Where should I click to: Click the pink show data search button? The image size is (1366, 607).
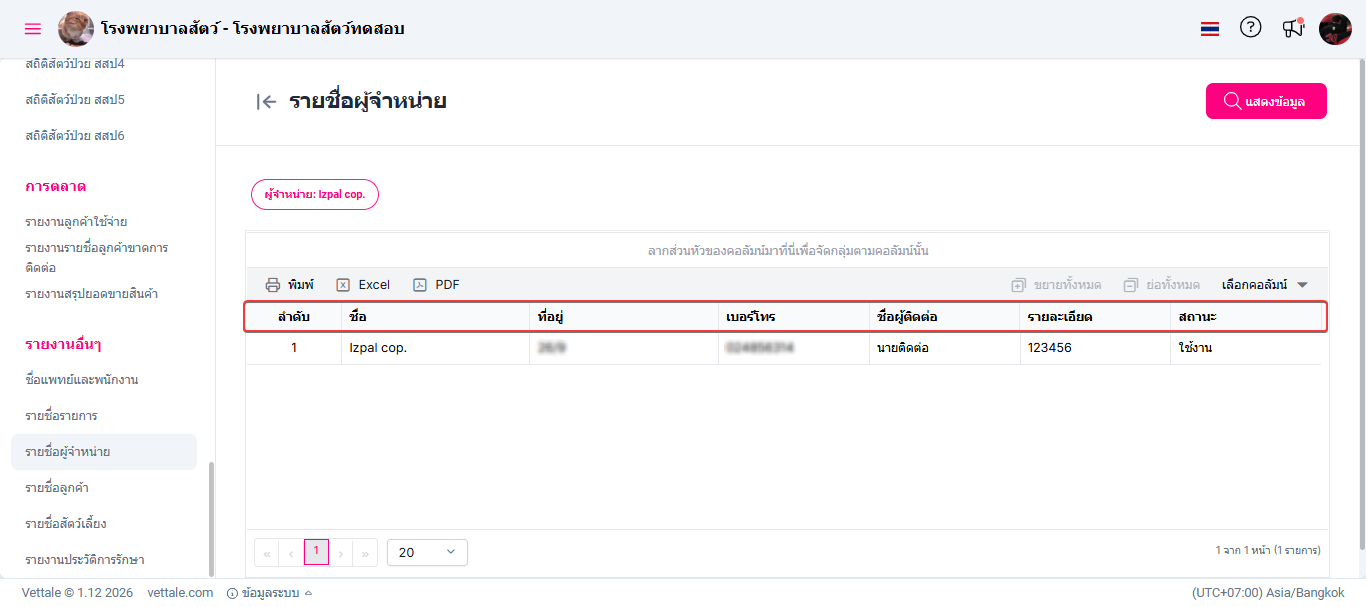click(1266, 101)
